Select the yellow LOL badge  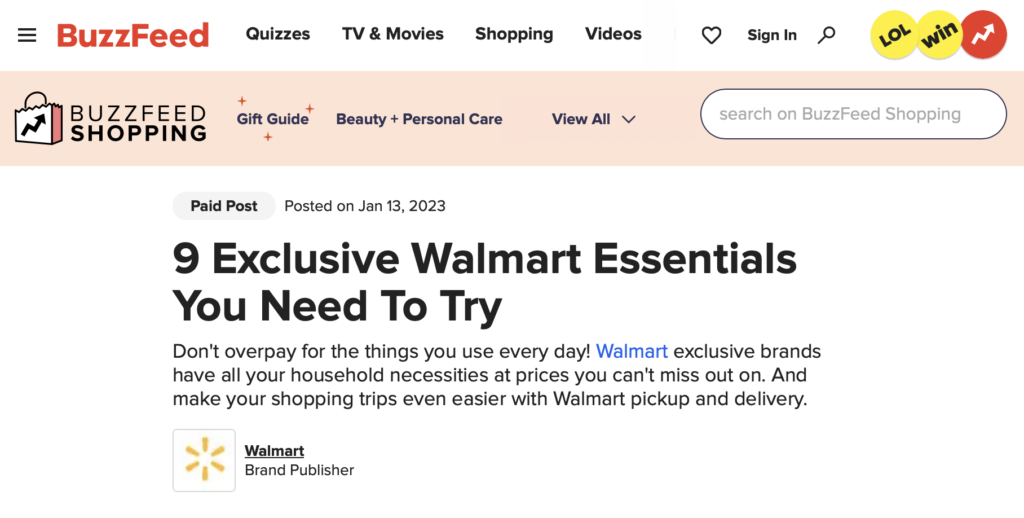click(x=893, y=35)
